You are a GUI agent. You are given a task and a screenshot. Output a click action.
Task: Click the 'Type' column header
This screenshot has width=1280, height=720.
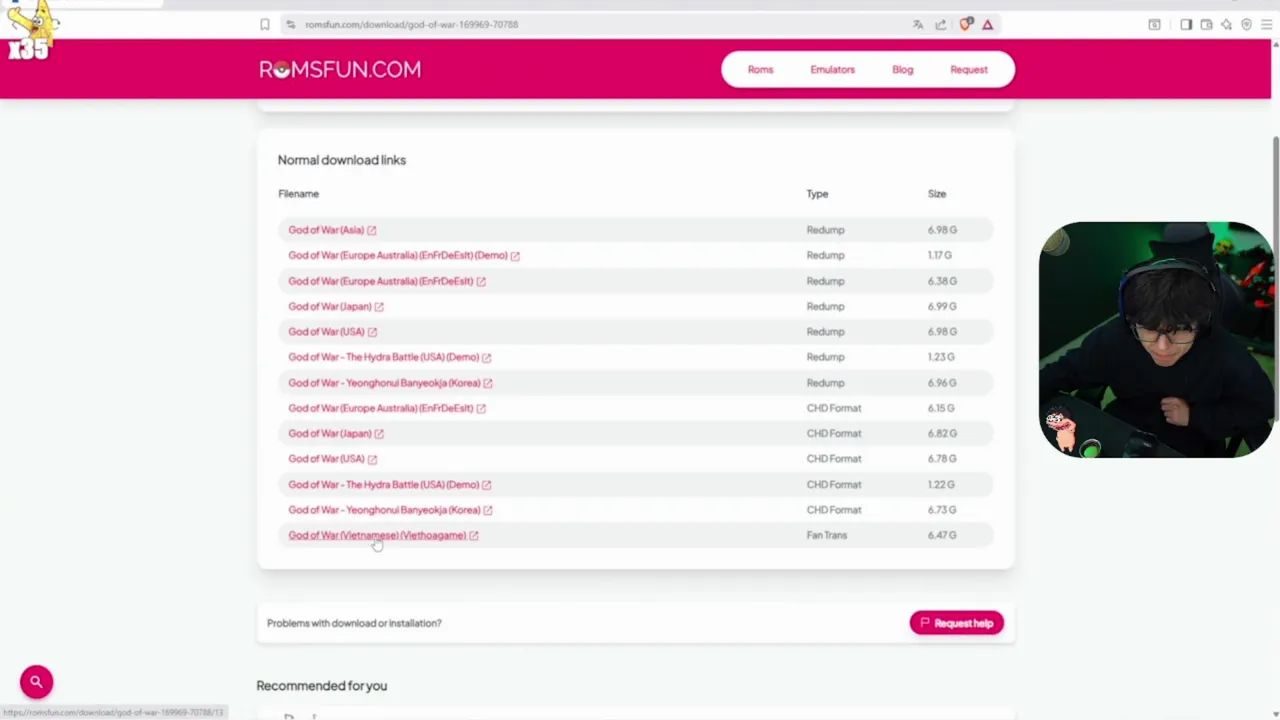[x=817, y=194]
